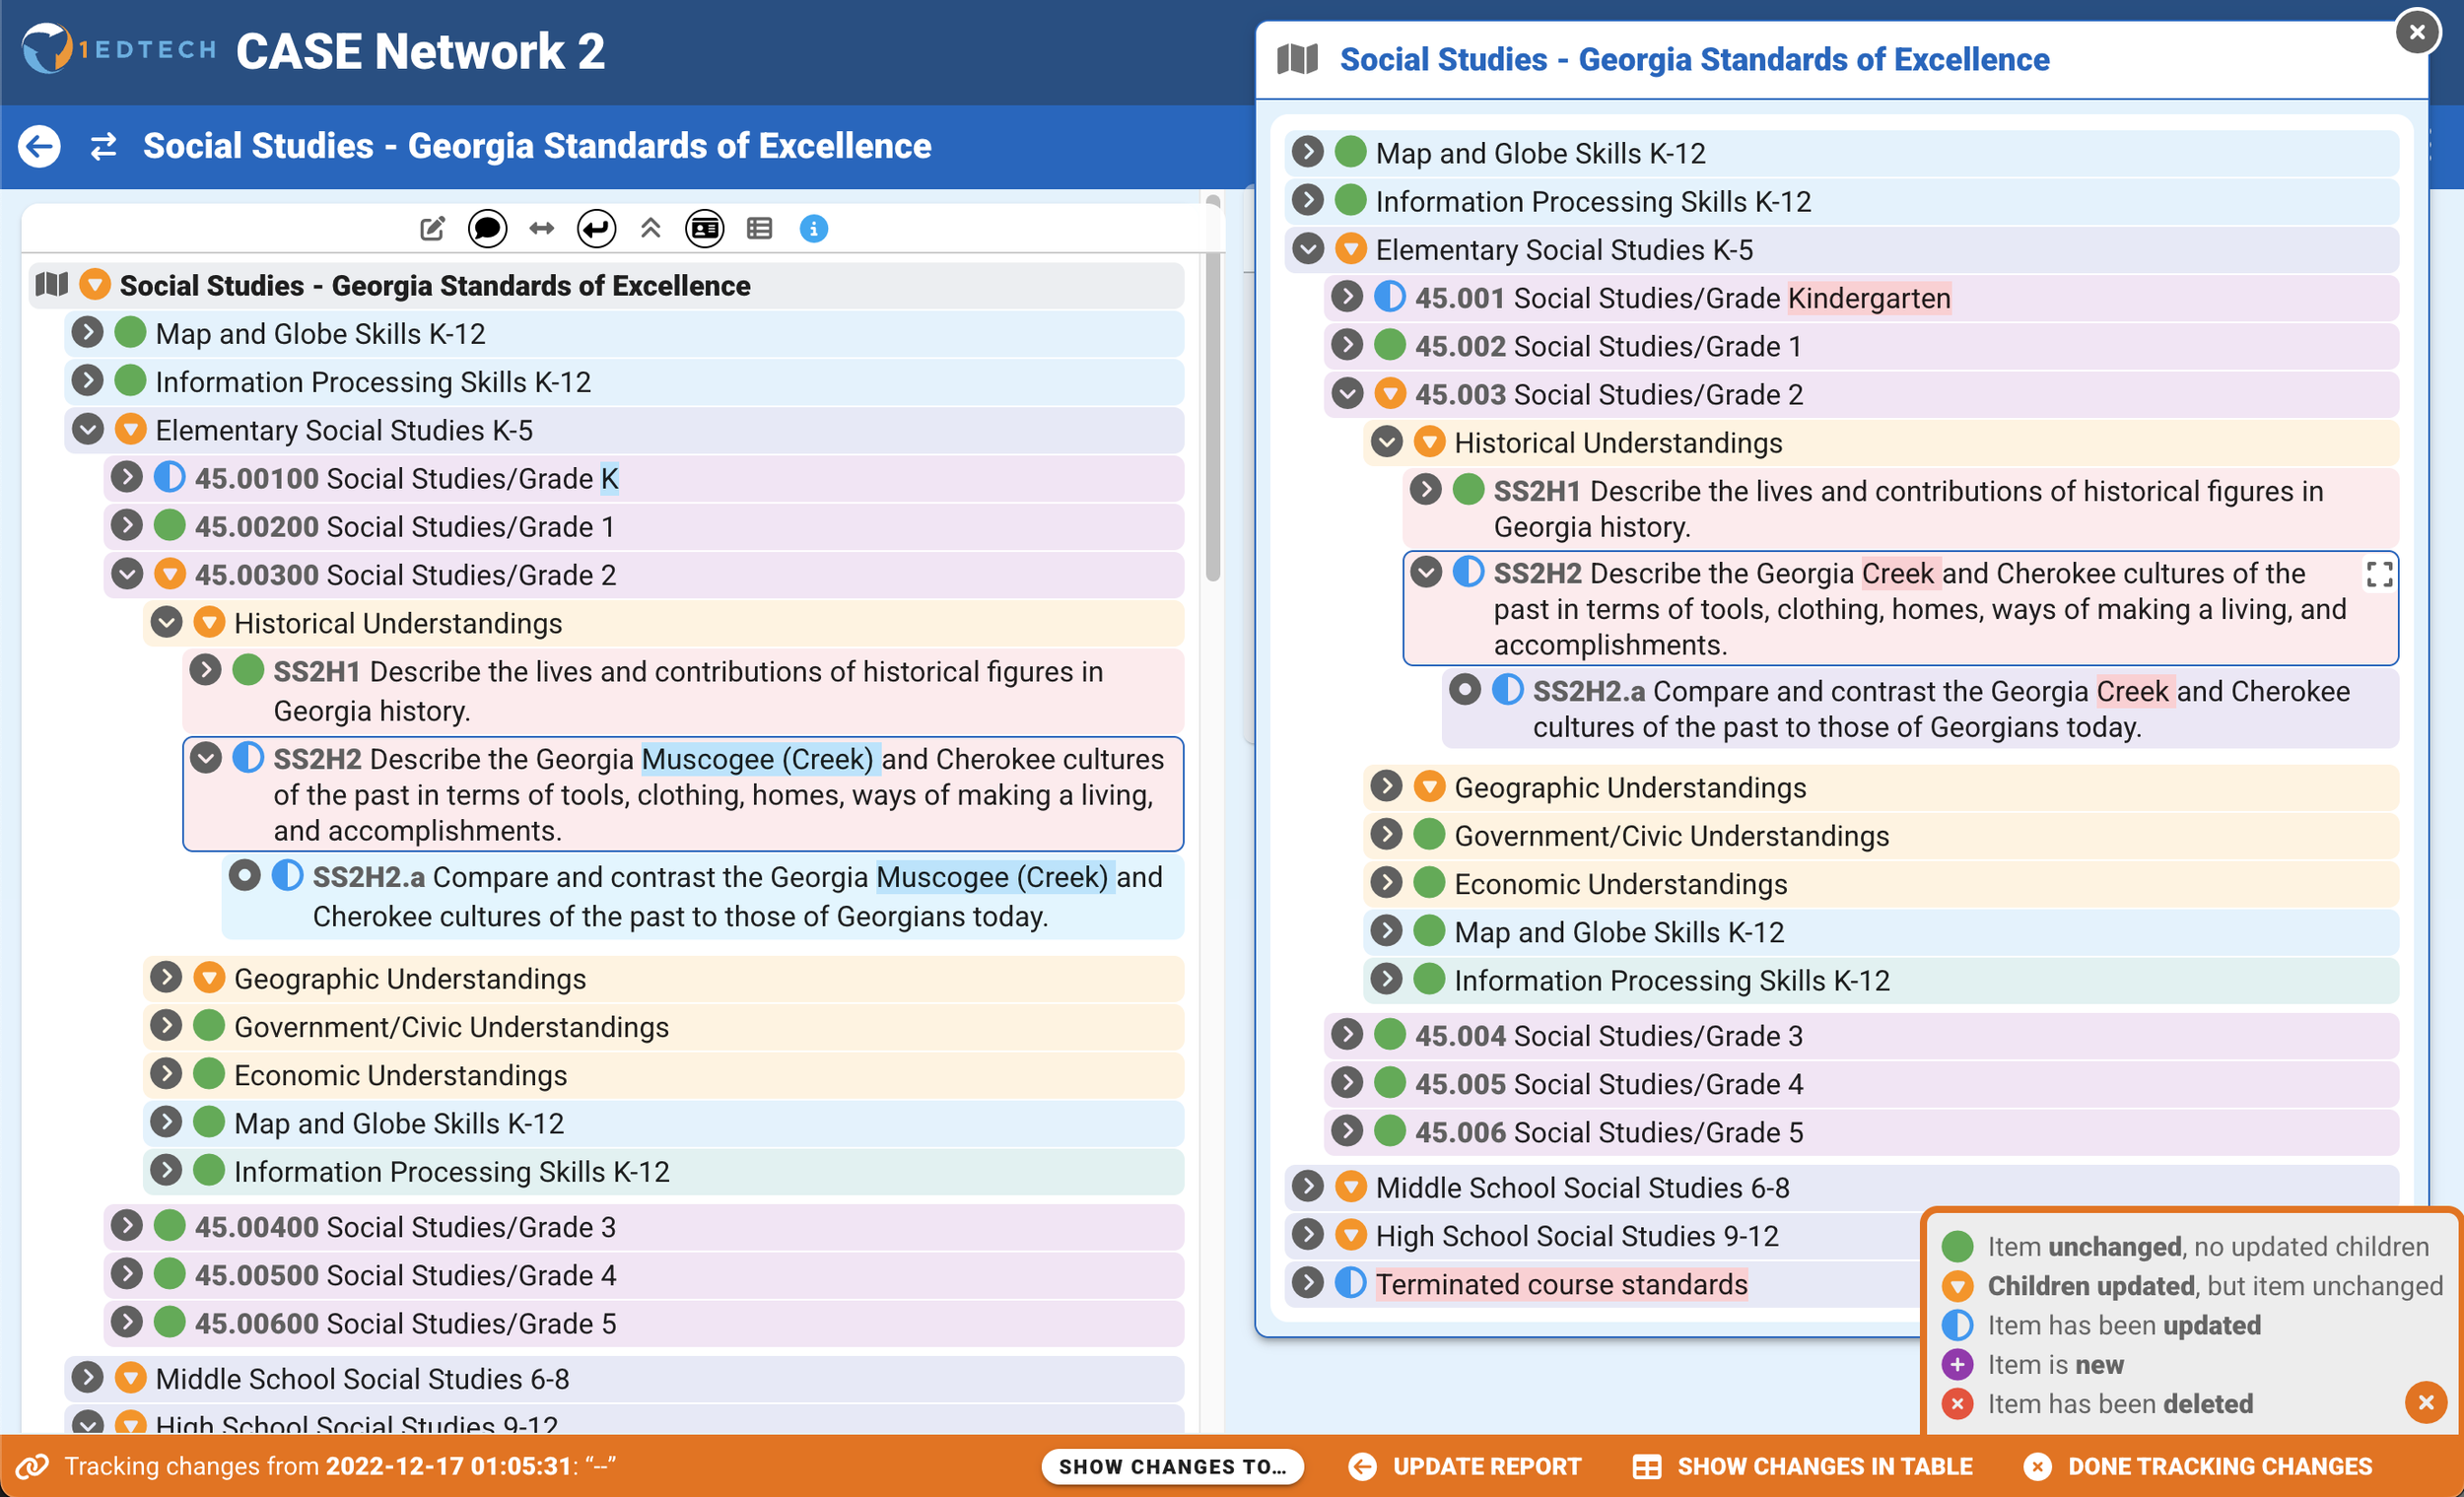Expand left Map and Globe Skills K-12 top node
The image size is (2464, 1497).
[x=88, y=332]
